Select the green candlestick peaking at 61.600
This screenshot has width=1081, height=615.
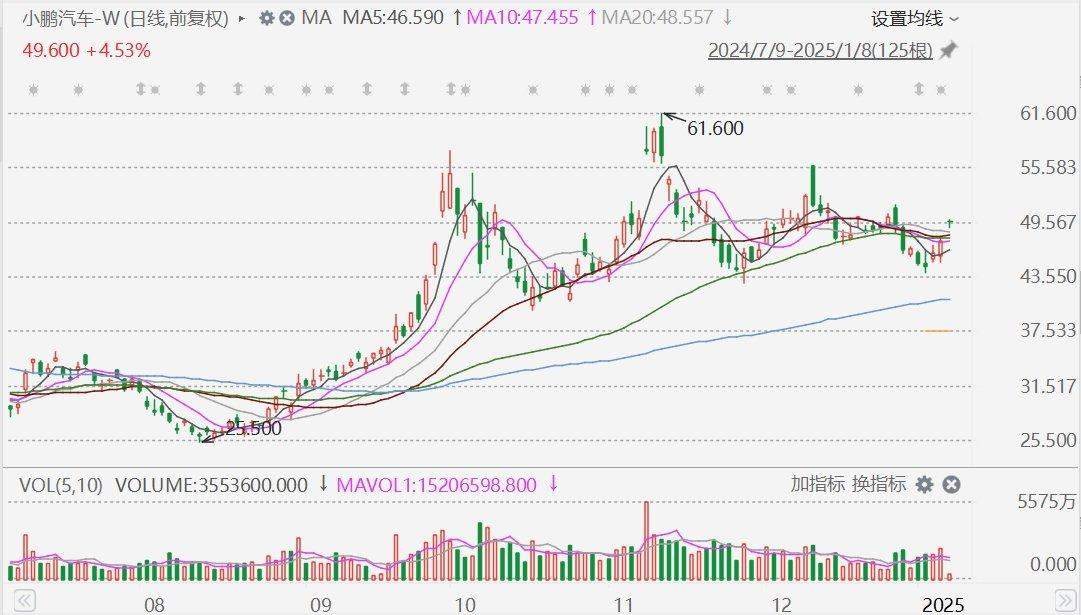(x=661, y=138)
